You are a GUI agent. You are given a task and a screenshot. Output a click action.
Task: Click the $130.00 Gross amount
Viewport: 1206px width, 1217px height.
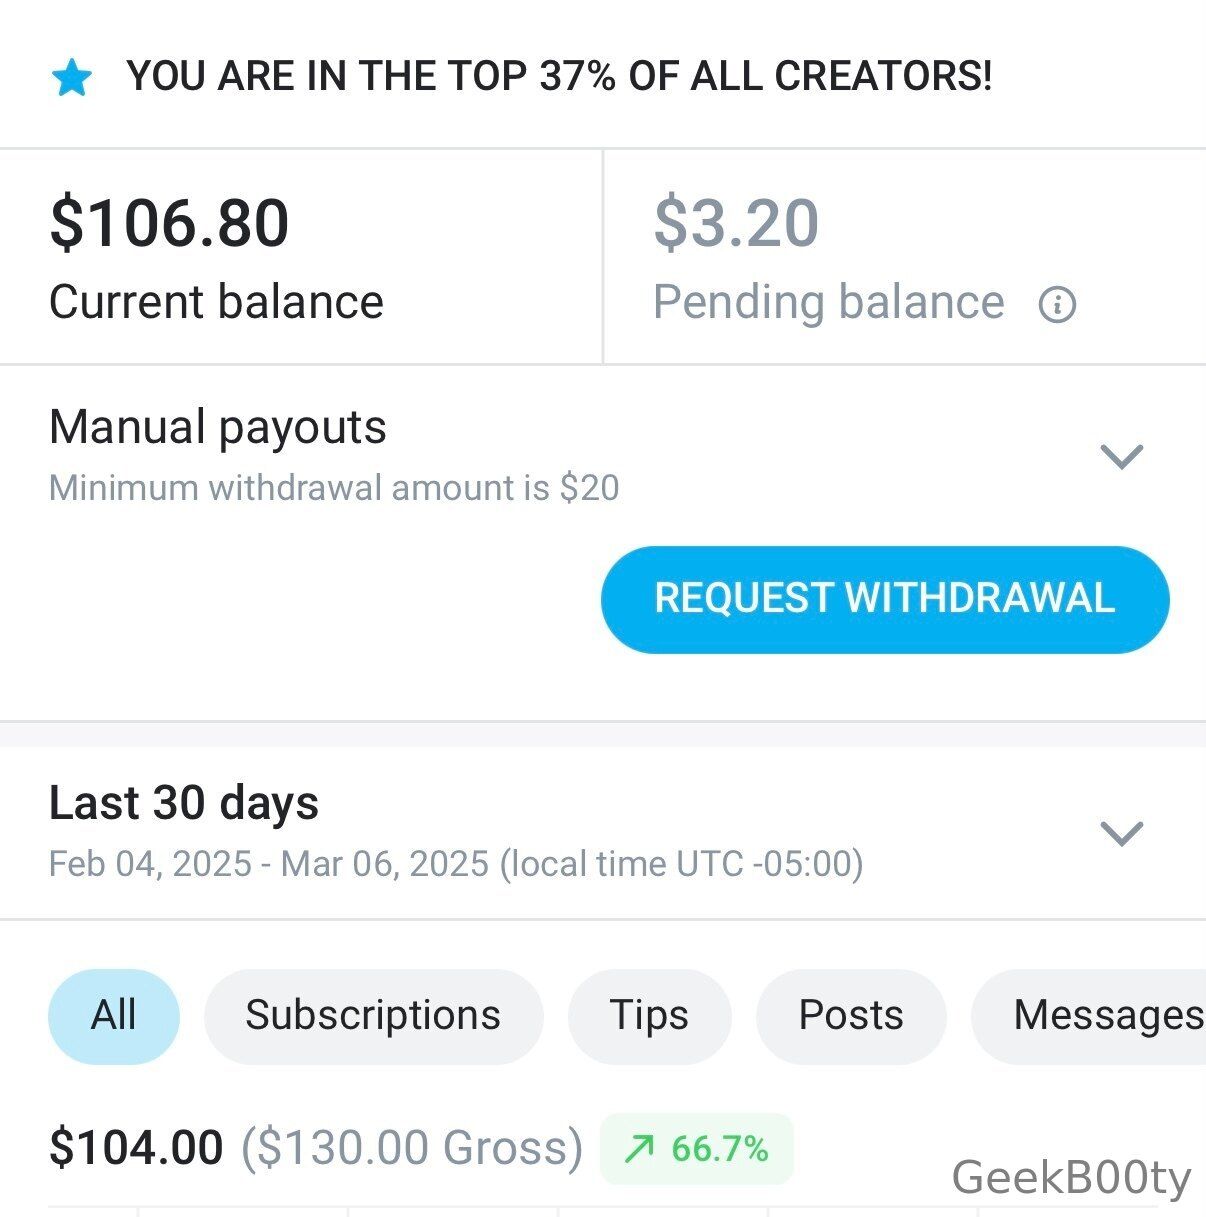pos(412,1147)
